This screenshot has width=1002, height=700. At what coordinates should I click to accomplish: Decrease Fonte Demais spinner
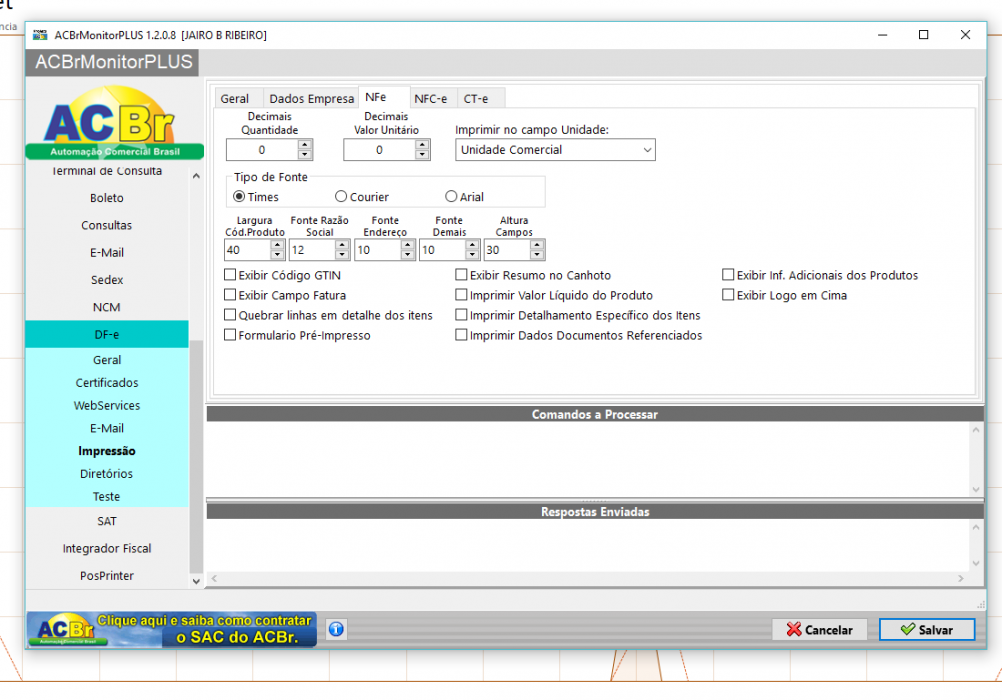tap(472, 254)
